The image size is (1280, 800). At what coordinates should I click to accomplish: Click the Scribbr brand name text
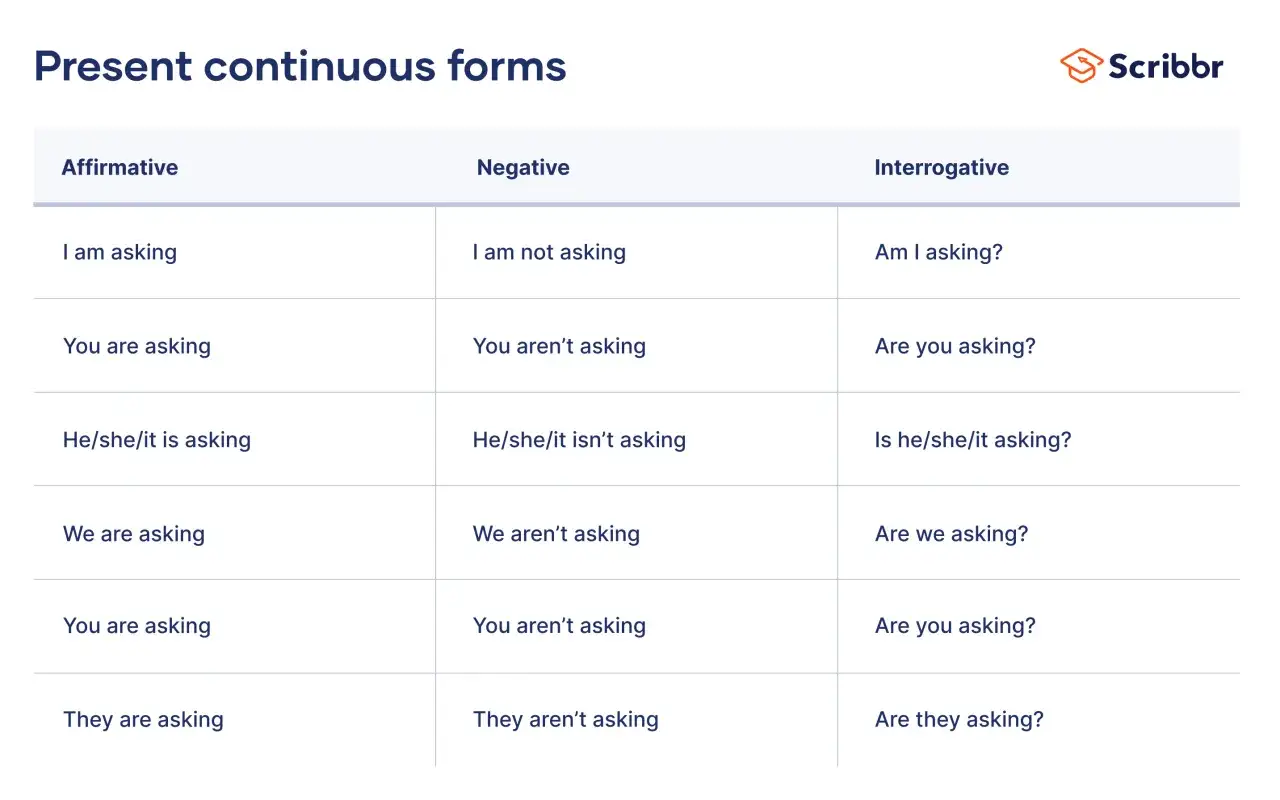pos(1166,66)
